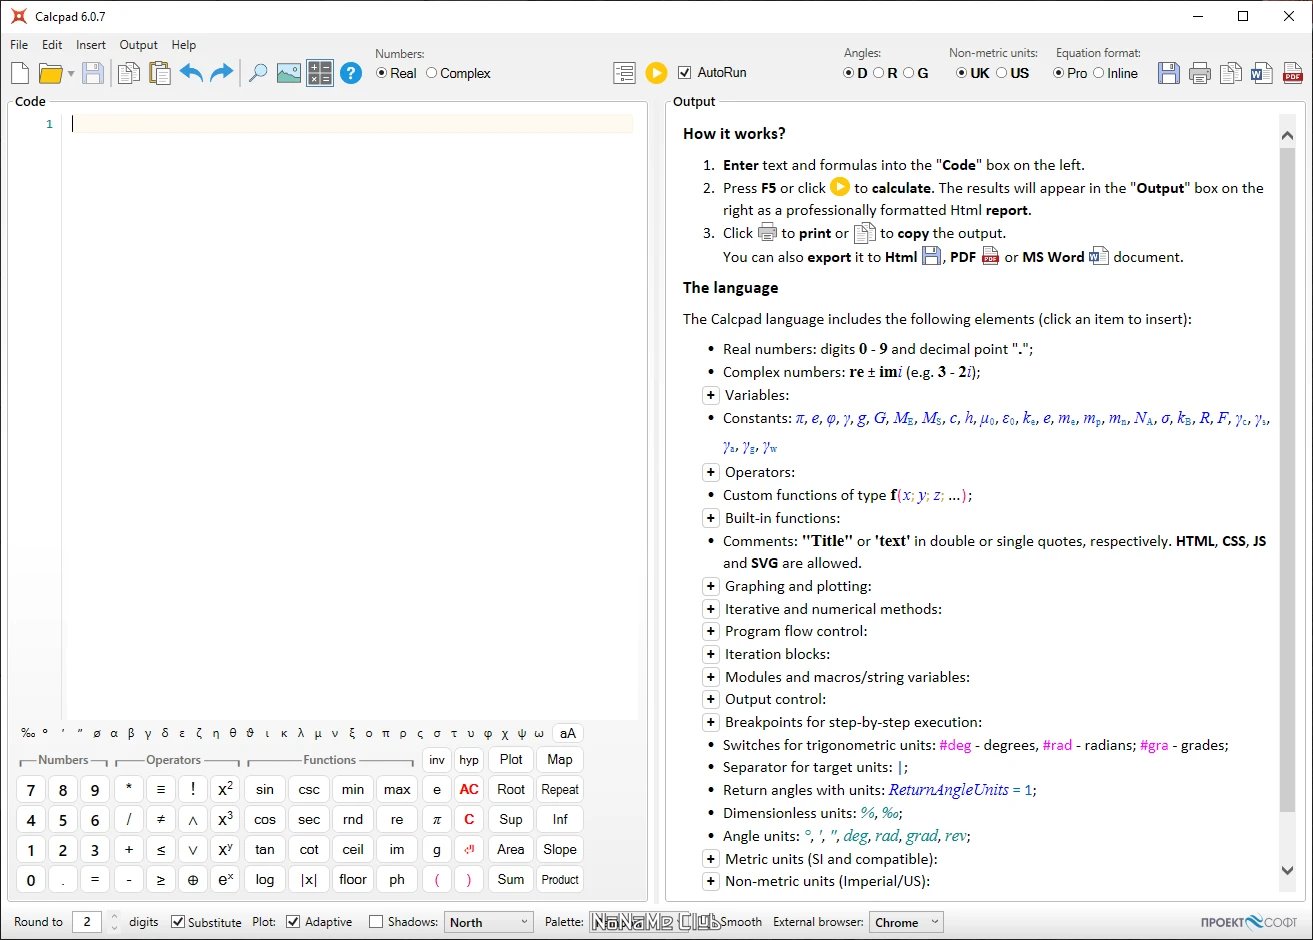Click the Round to digits field
The width and height of the screenshot is (1313, 940).
pyautogui.click(x=87, y=922)
